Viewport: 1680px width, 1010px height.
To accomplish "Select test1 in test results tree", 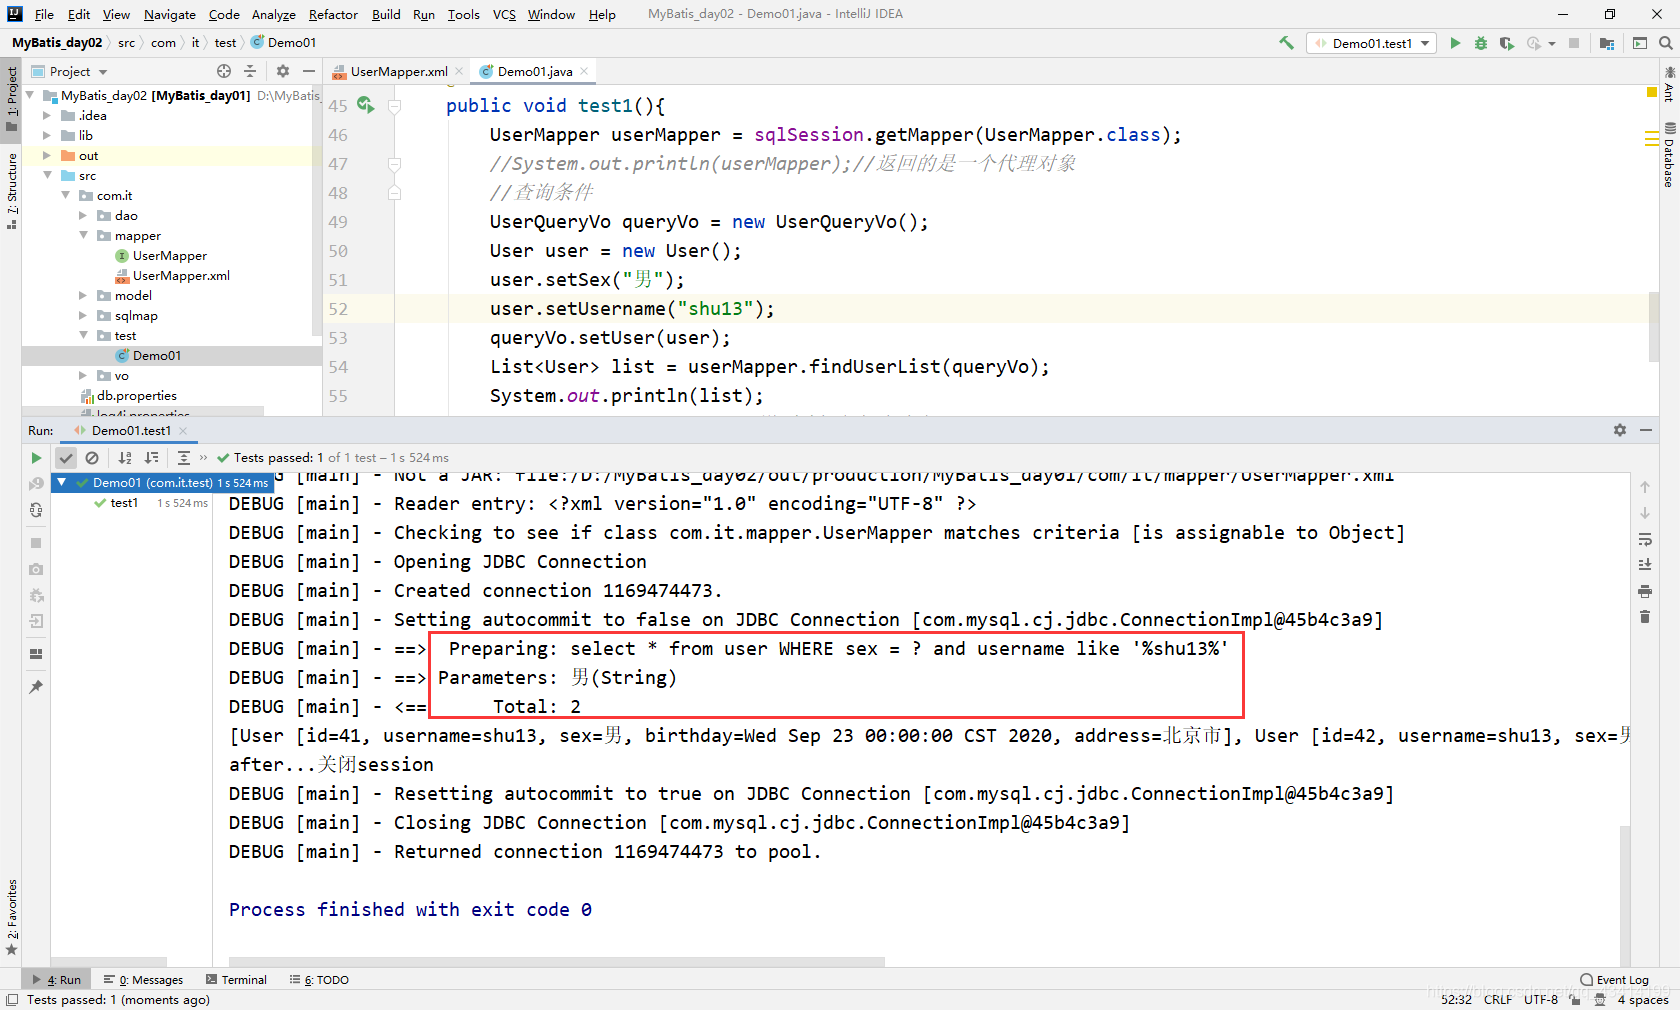I will pyautogui.click(x=124, y=503).
